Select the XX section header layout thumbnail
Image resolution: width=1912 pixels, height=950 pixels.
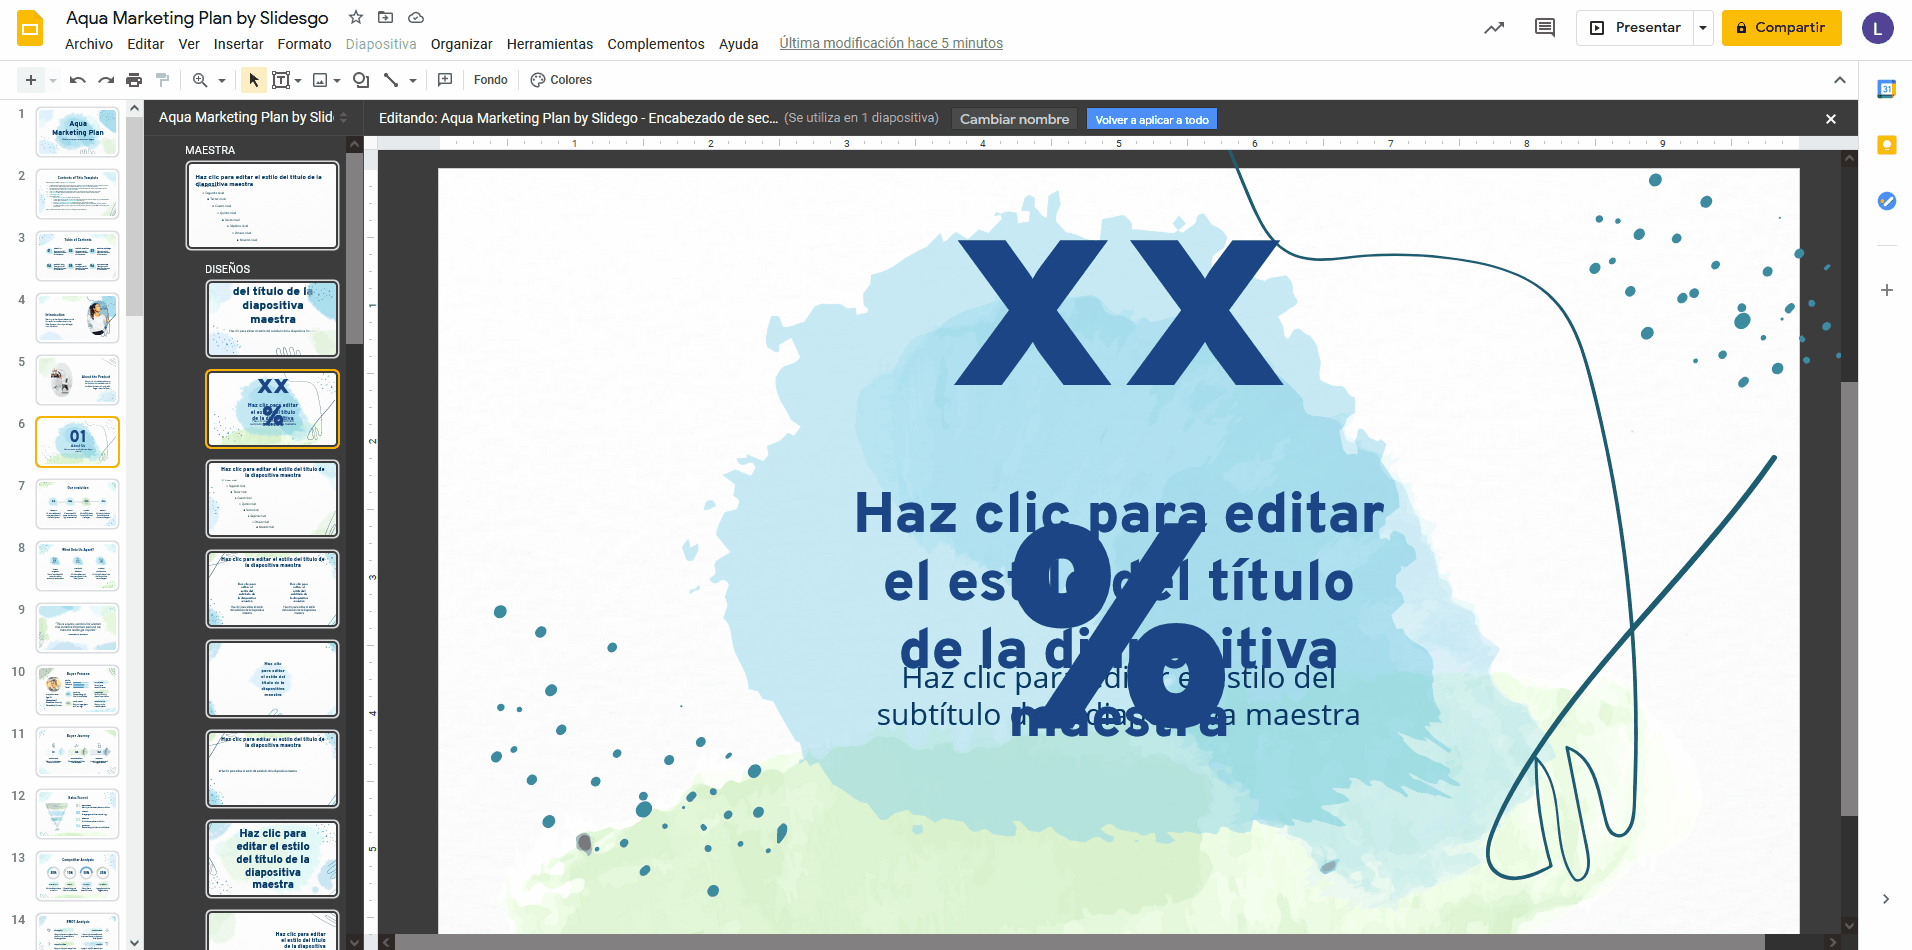[x=273, y=409]
